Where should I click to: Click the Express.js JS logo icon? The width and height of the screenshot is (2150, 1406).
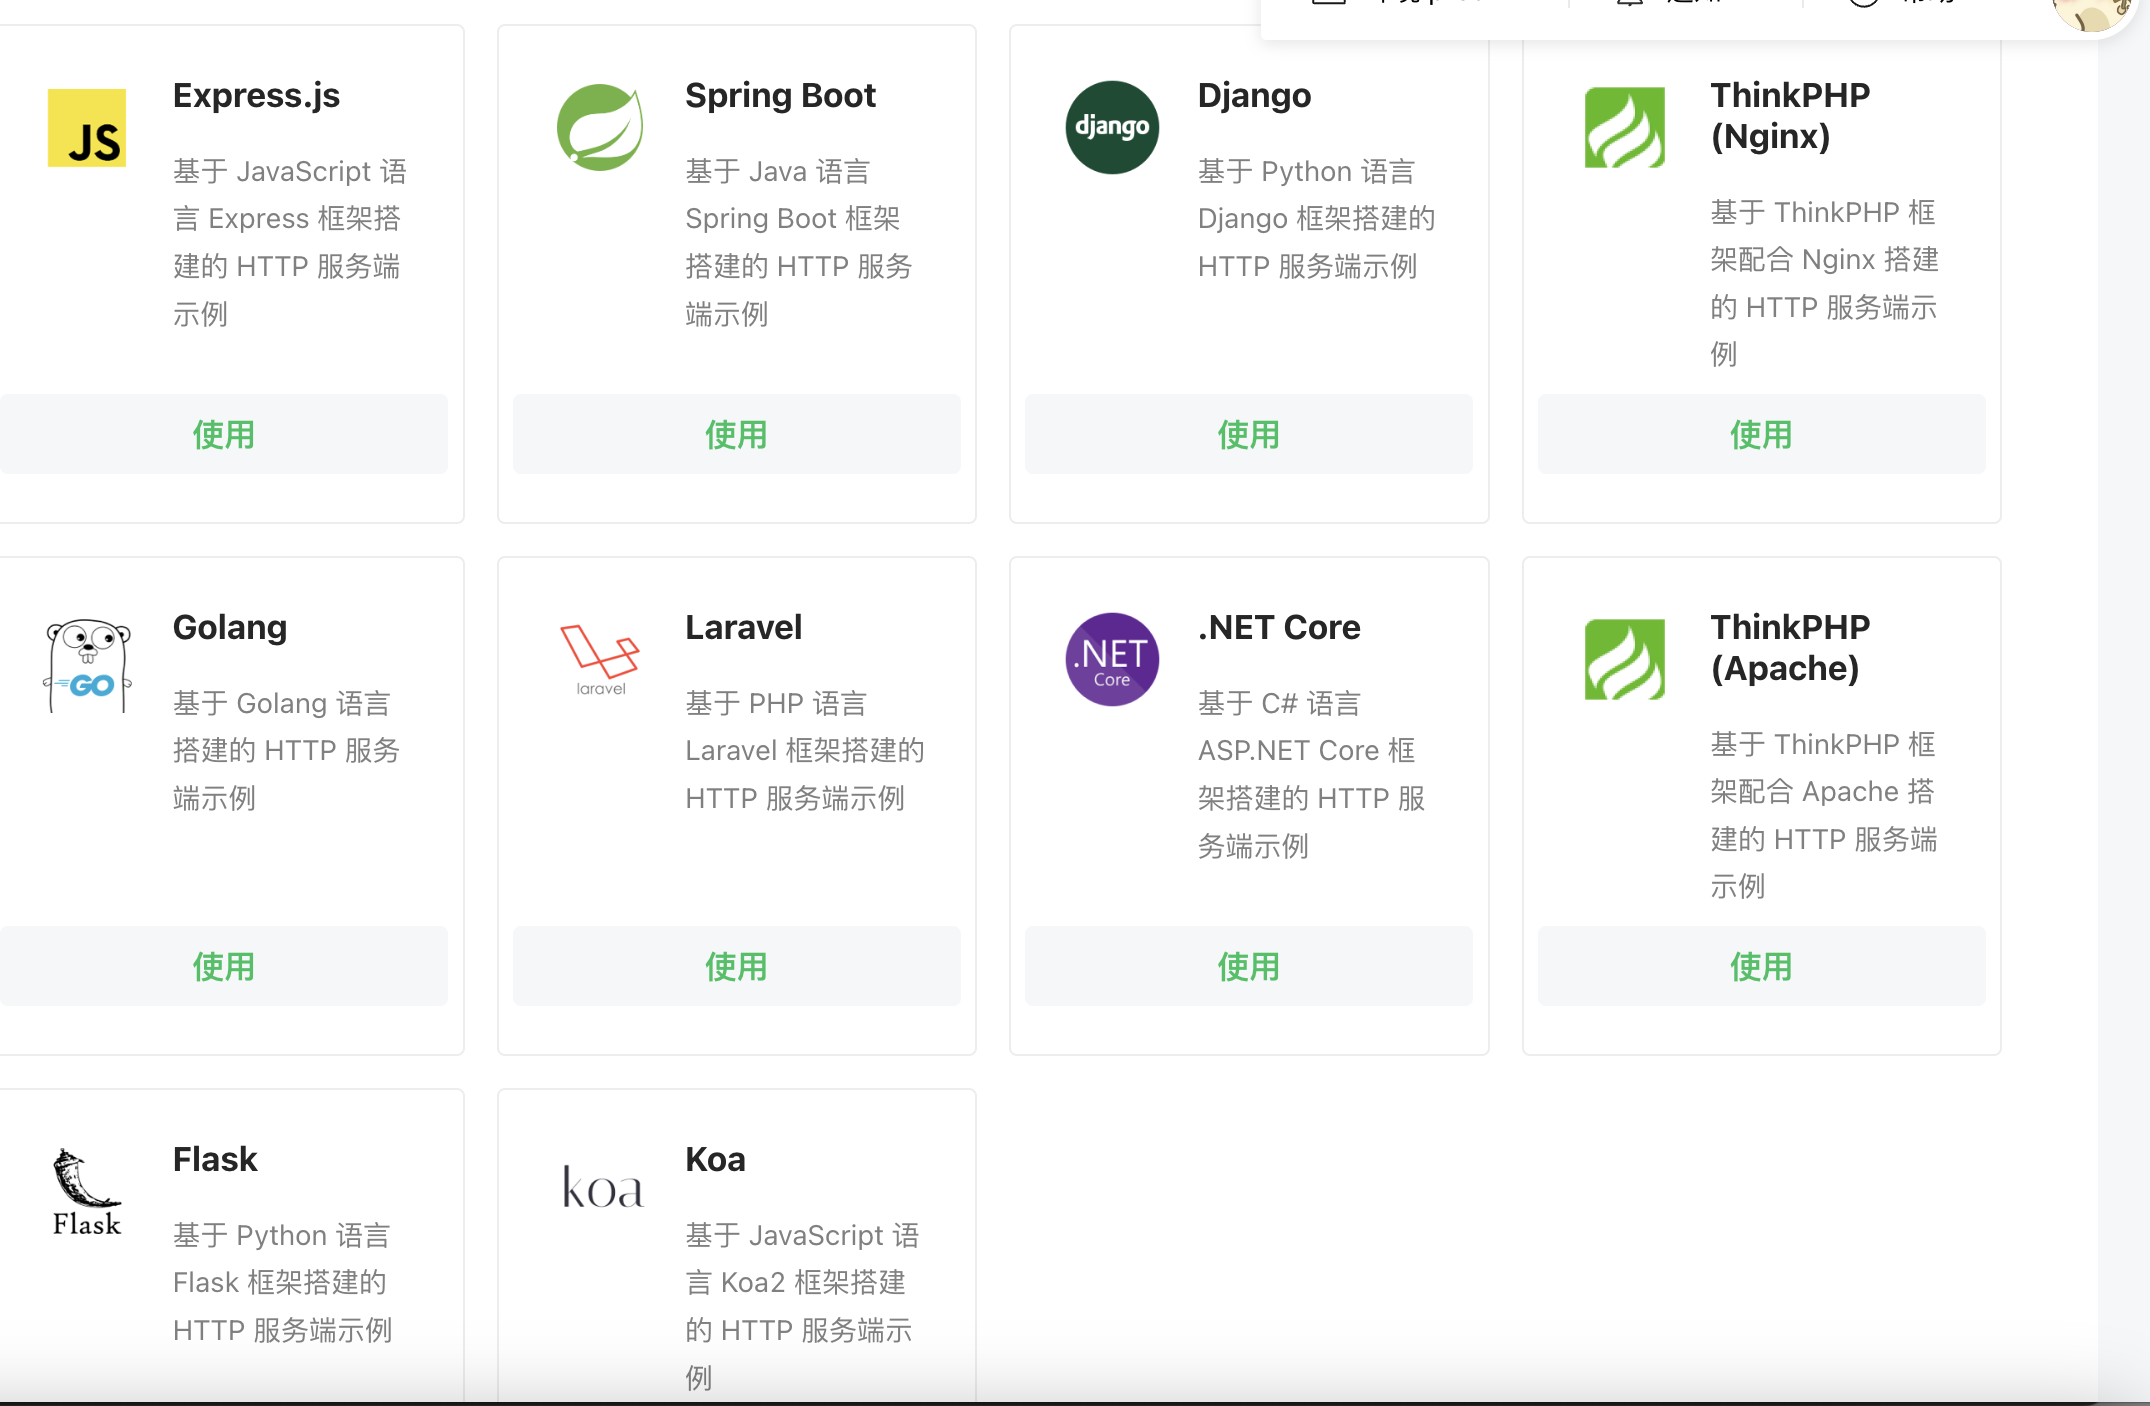87,128
